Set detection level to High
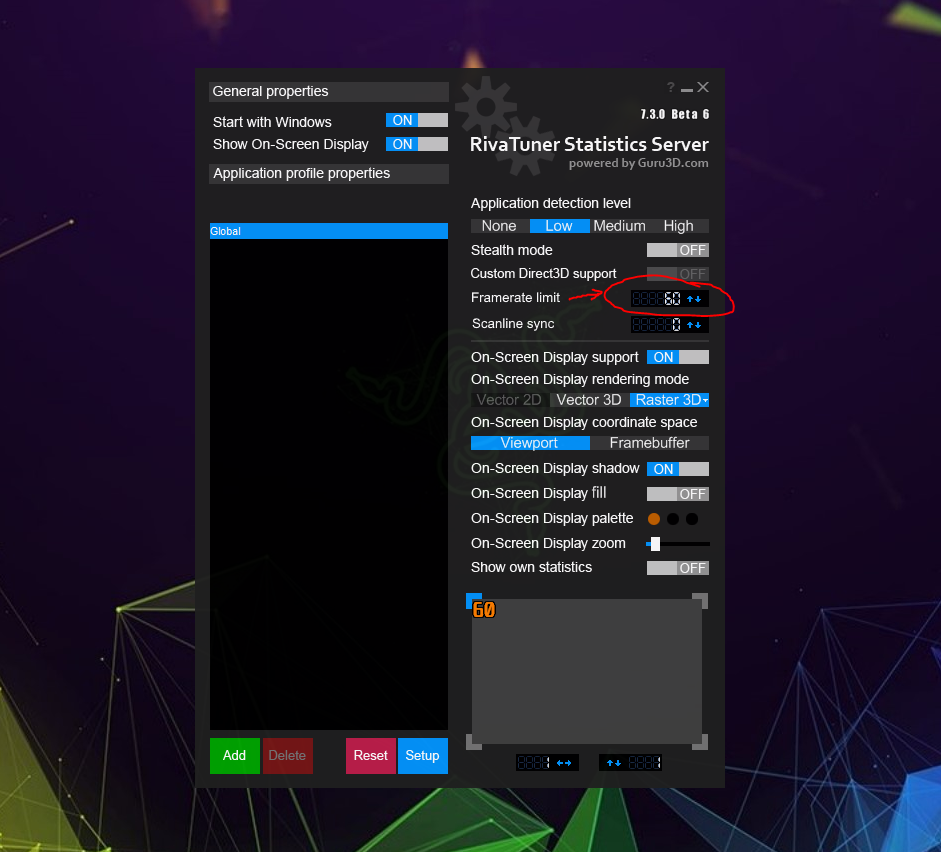 click(x=679, y=226)
